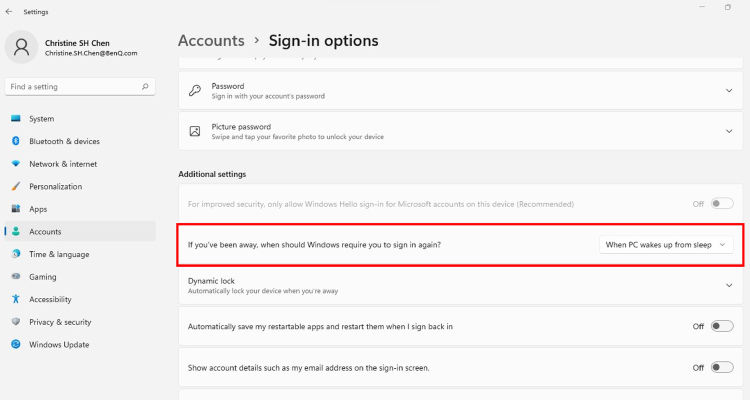Go to Privacy & security page
This screenshot has width=750, height=400.
pyautogui.click(x=60, y=322)
